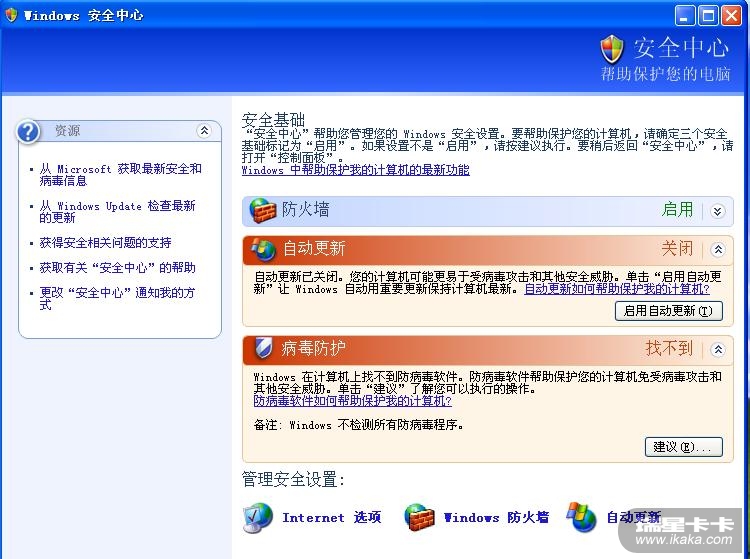Click 自动更新 text link at bottom
The image size is (750, 559).
tap(634, 517)
